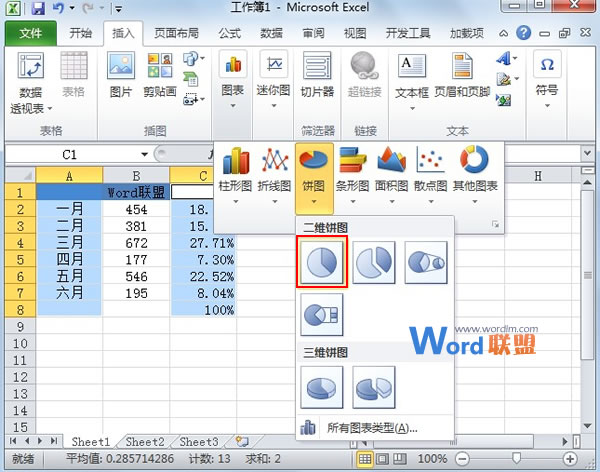Switch to the 页面布局 ribbon tab

point(175,32)
